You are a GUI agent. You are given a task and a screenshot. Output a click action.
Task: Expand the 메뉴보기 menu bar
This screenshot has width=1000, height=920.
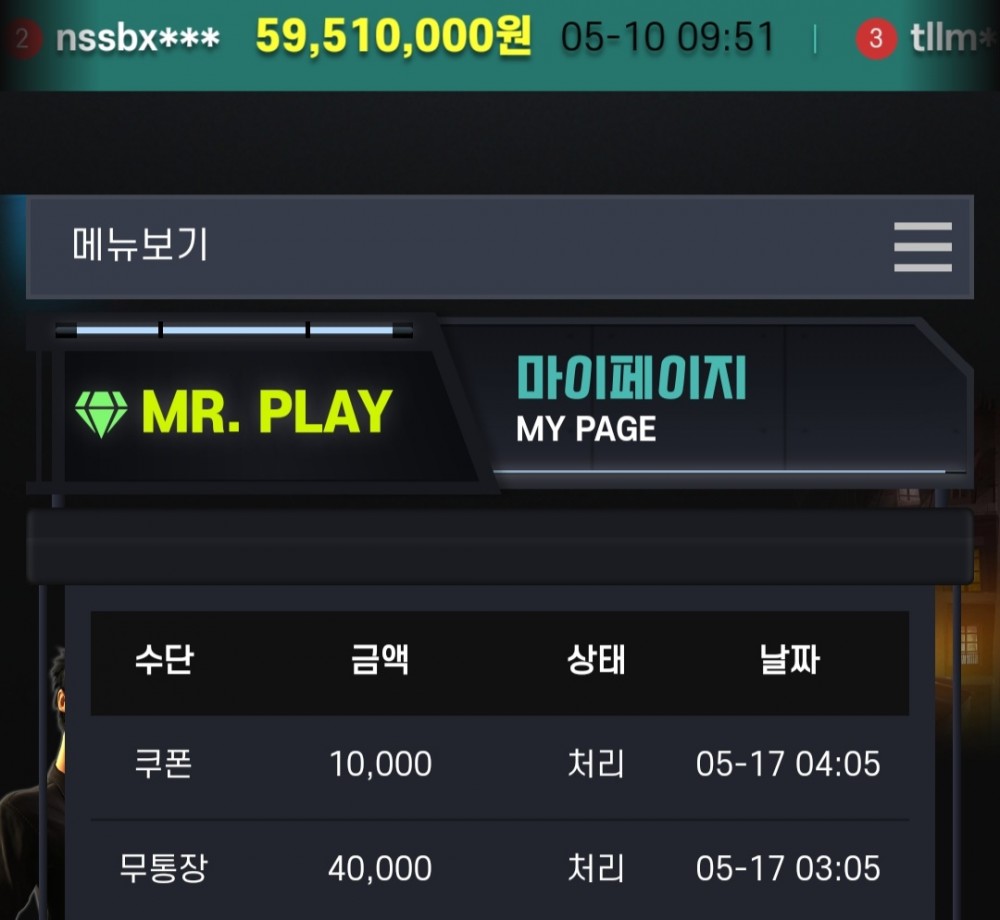click(499, 247)
